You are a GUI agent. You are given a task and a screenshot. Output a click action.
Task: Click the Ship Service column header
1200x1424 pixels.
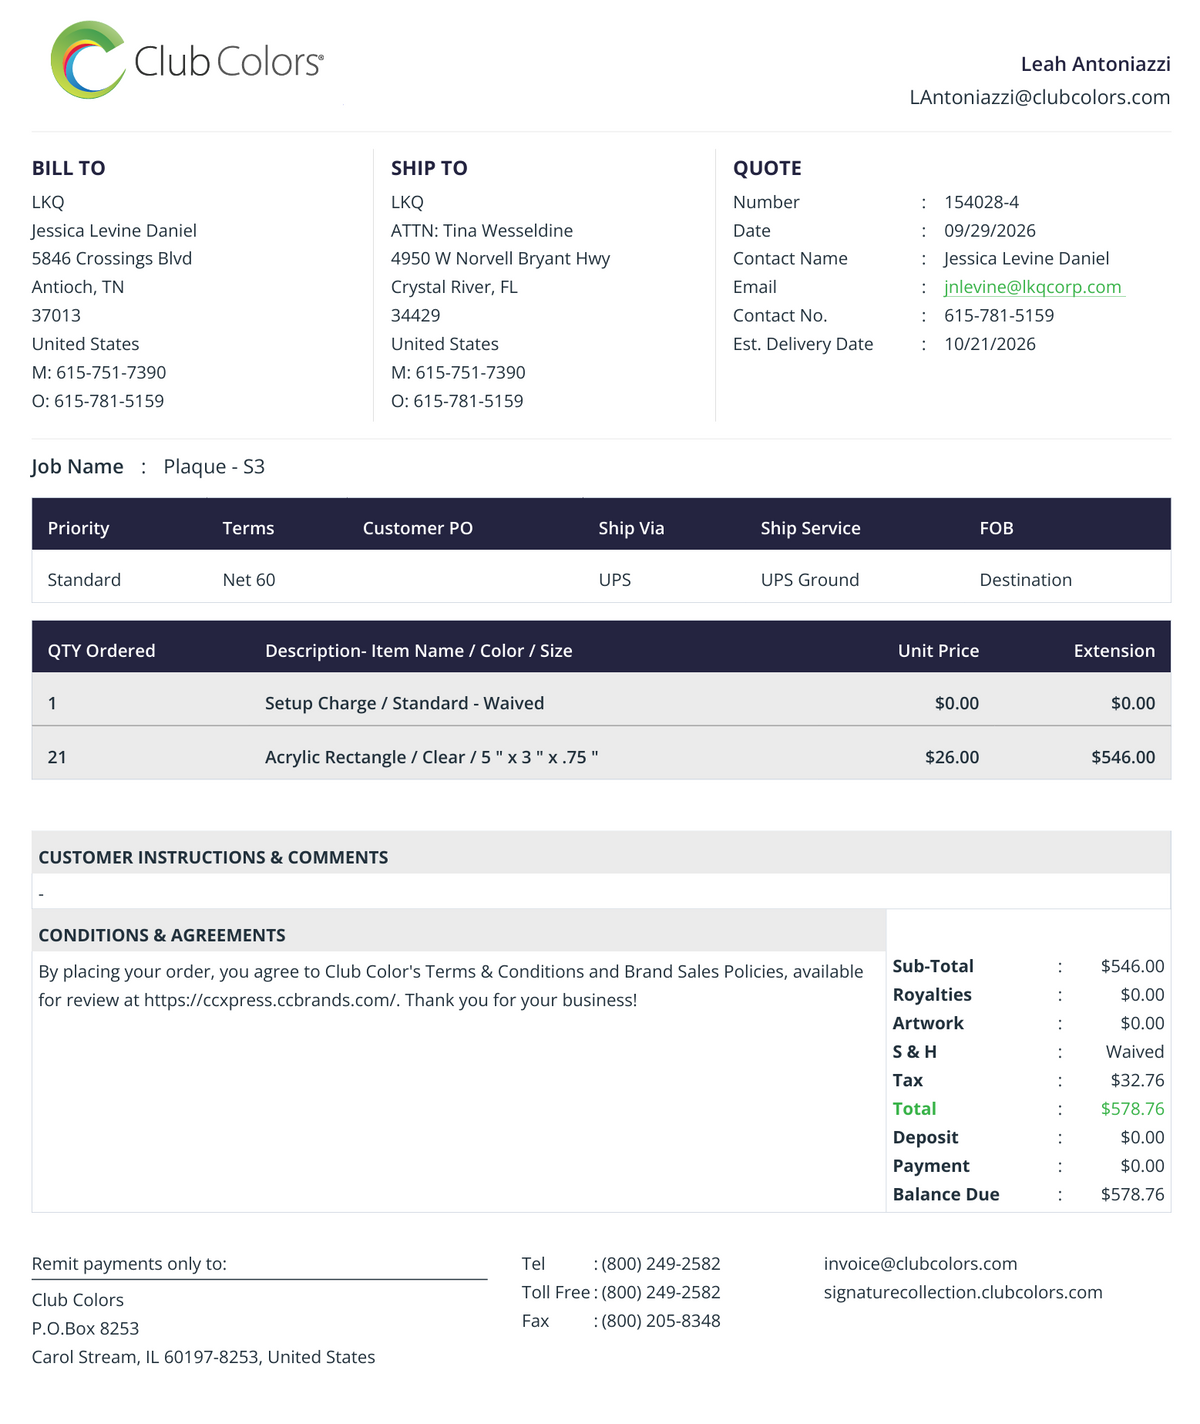[810, 528]
